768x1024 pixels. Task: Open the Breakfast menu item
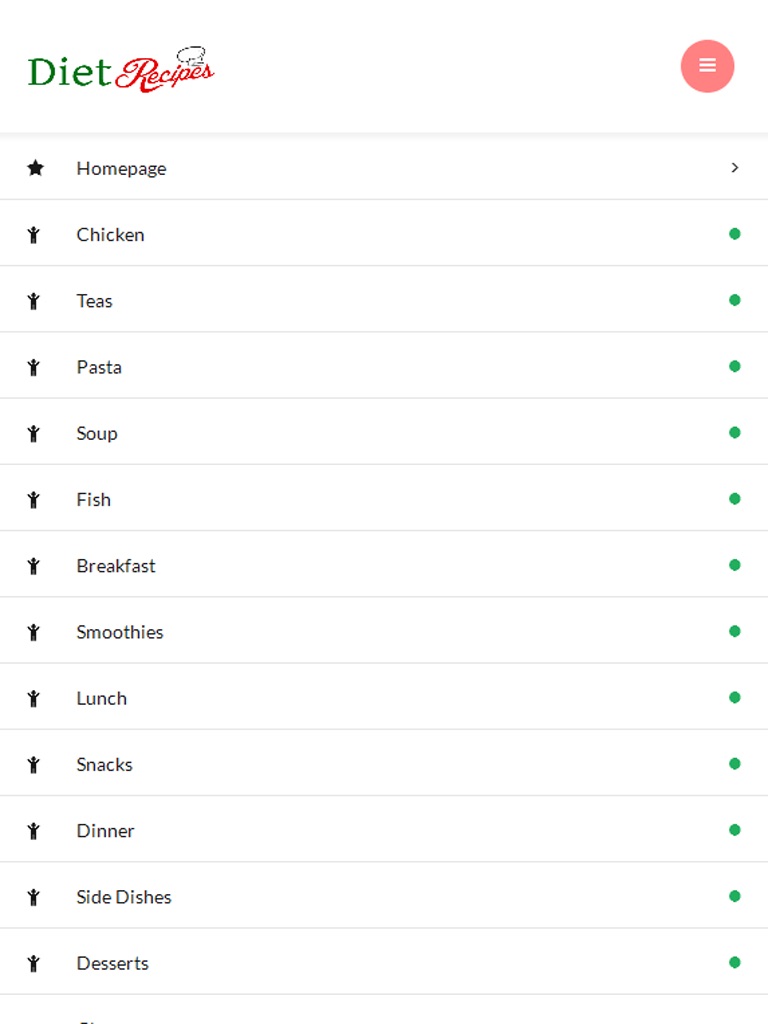coord(116,566)
